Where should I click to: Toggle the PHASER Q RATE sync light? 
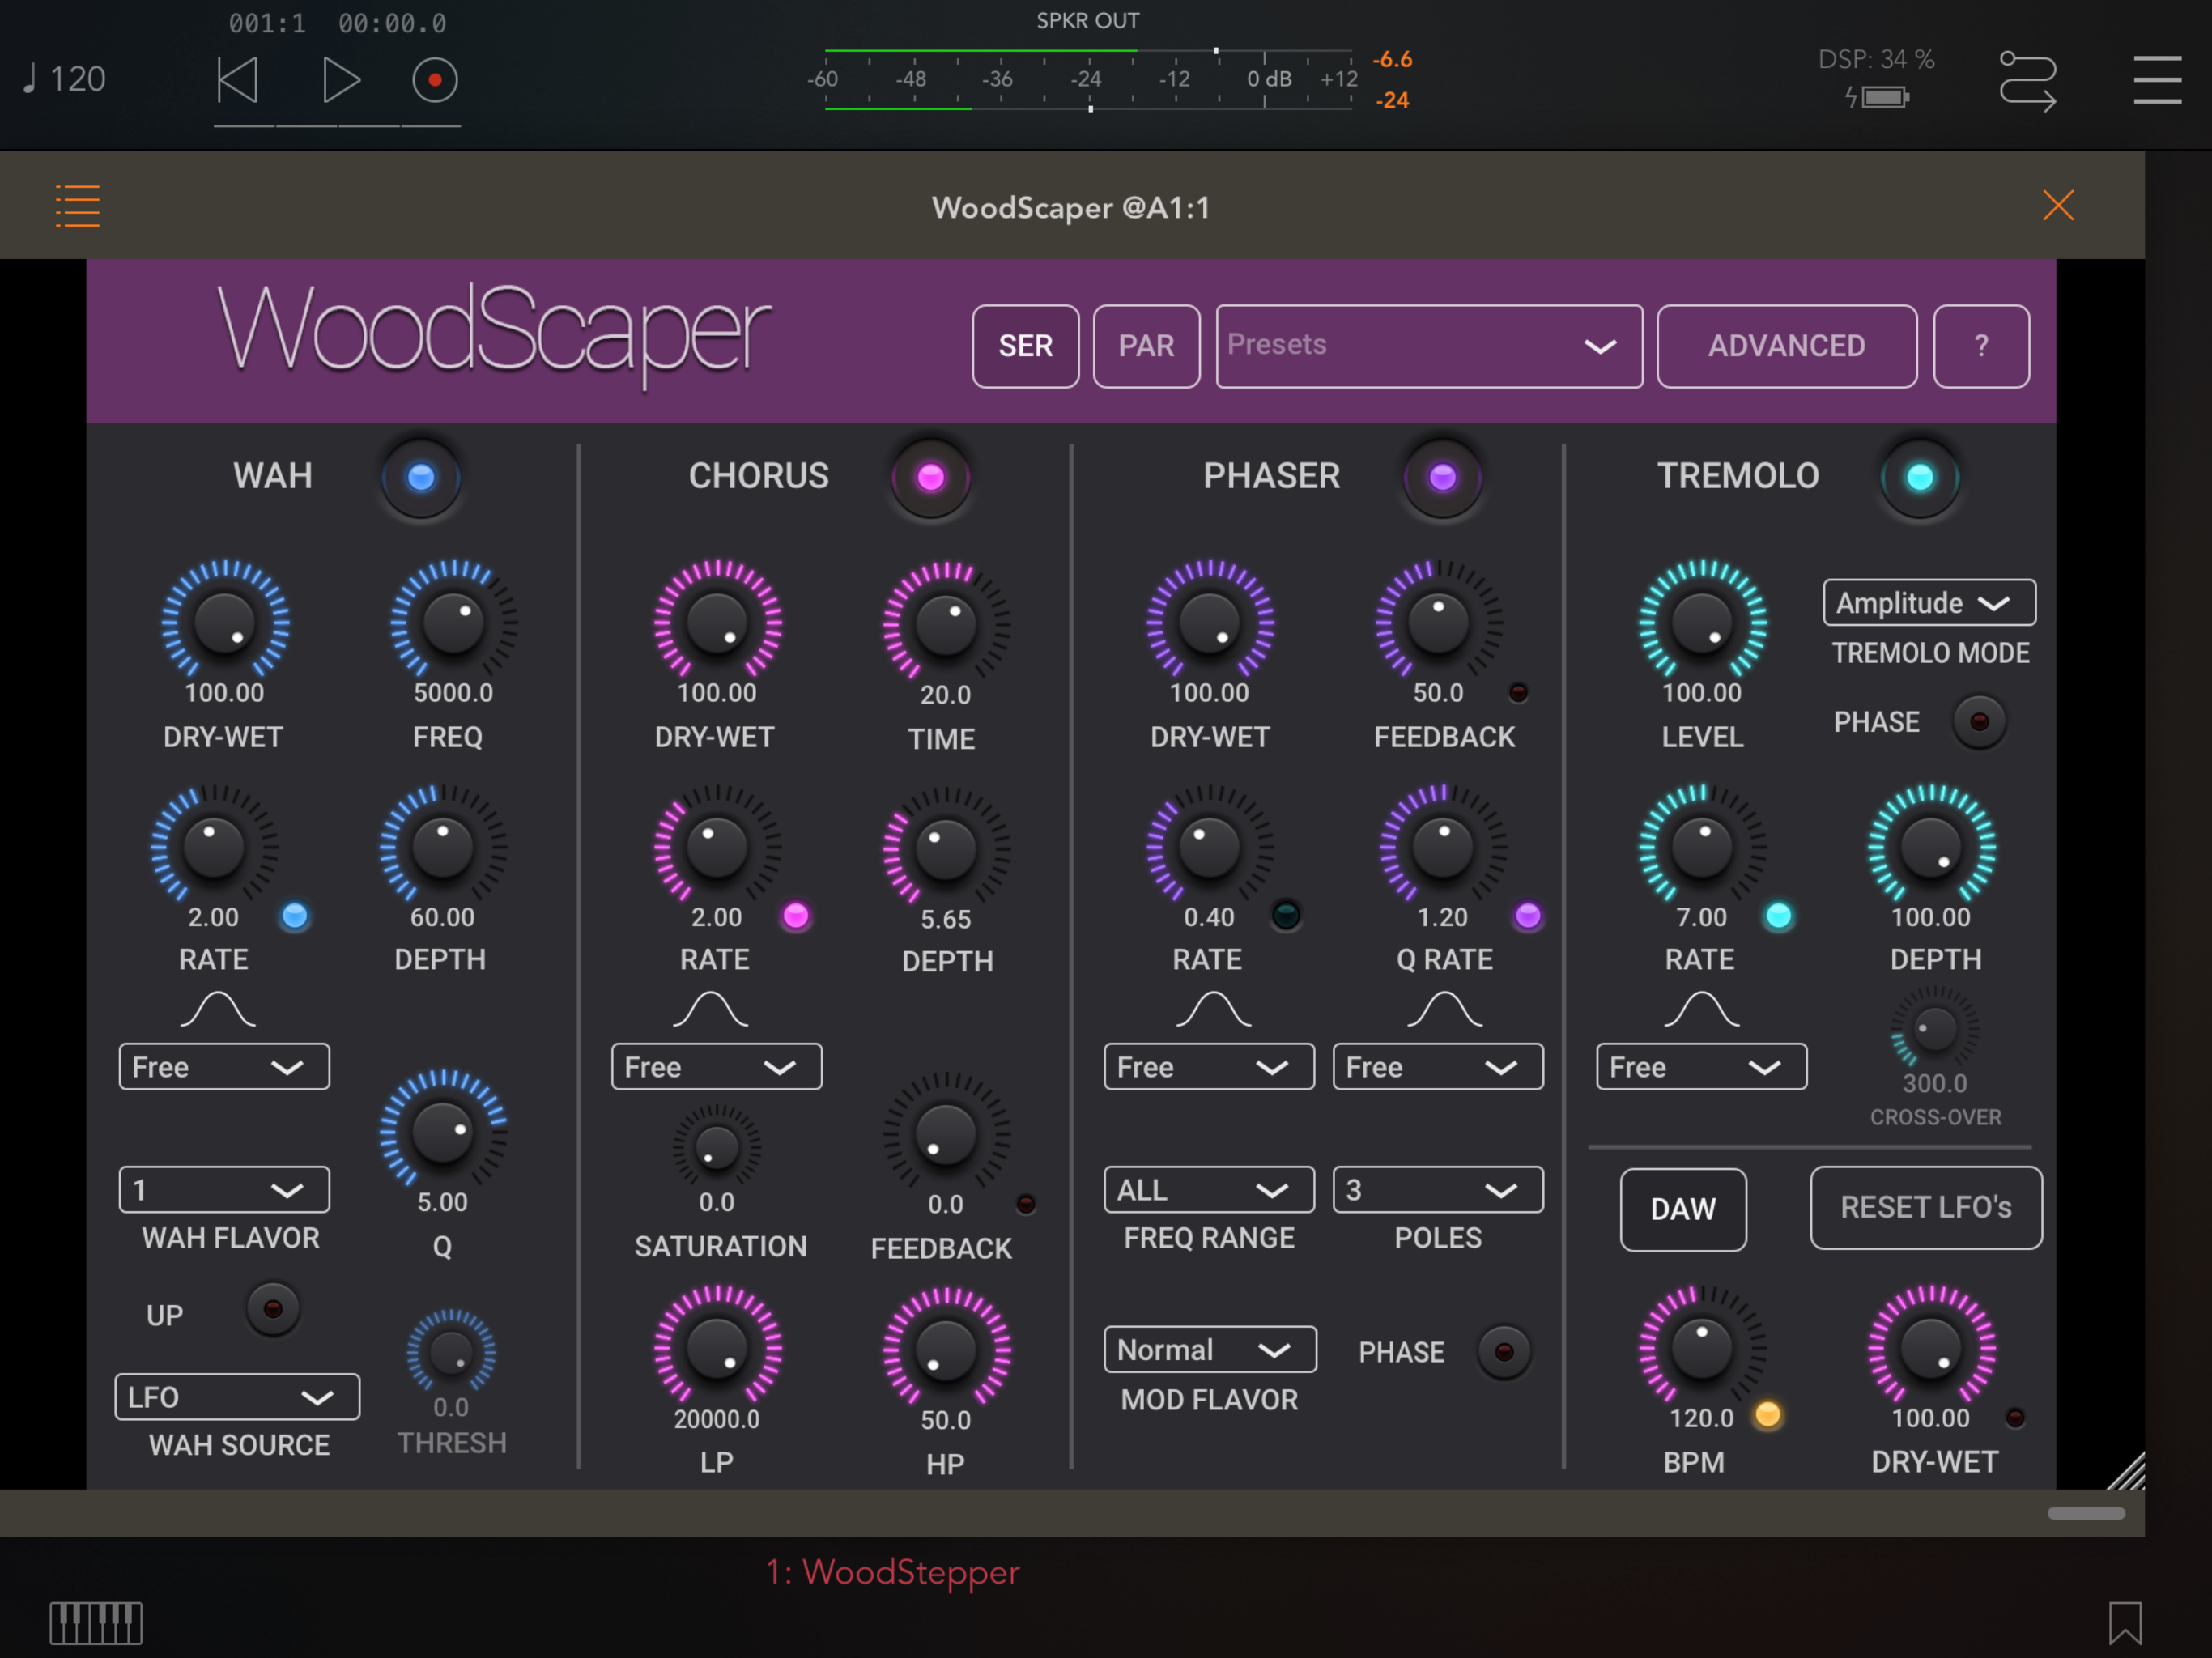(1527, 916)
